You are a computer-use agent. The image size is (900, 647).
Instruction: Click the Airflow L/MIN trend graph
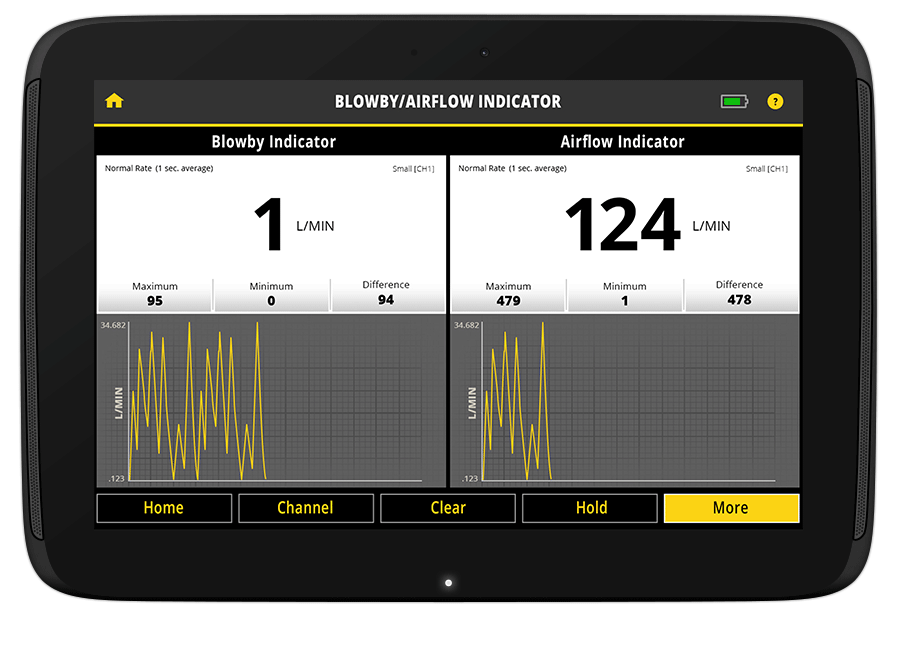point(625,400)
